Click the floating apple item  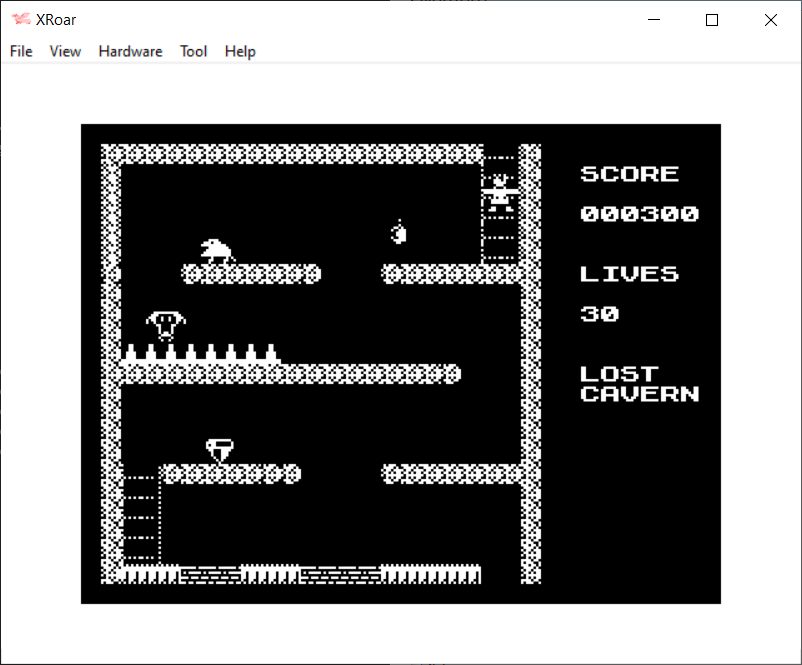[x=399, y=233]
